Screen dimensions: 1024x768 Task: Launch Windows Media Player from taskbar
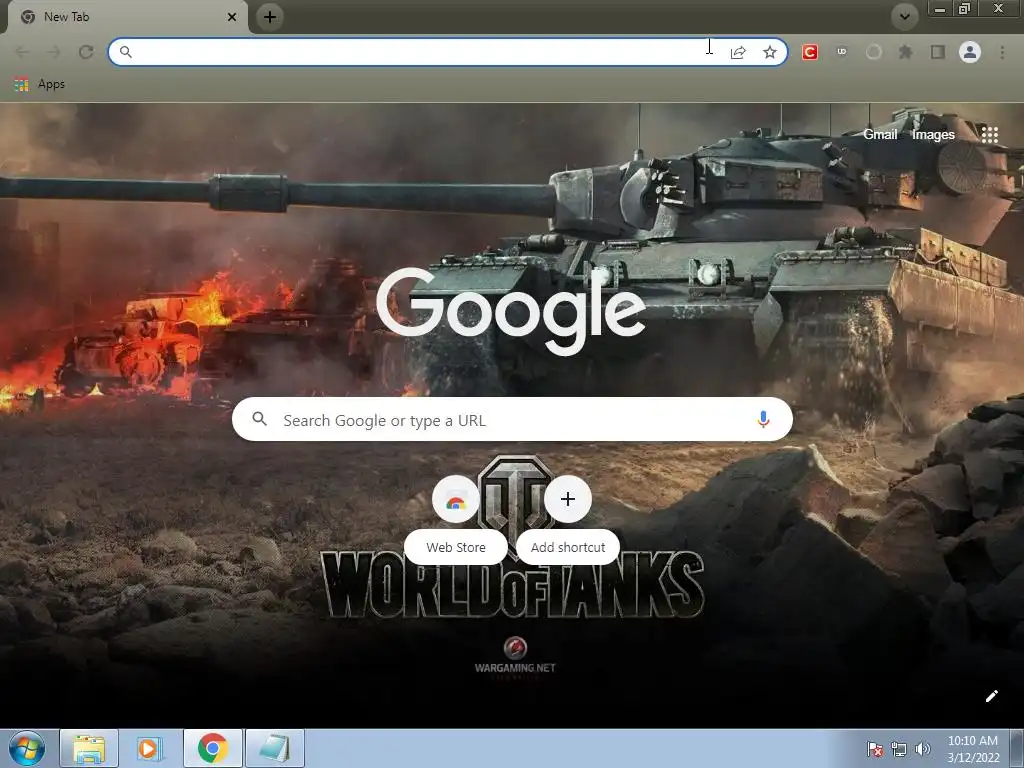(x=150, y=748)
